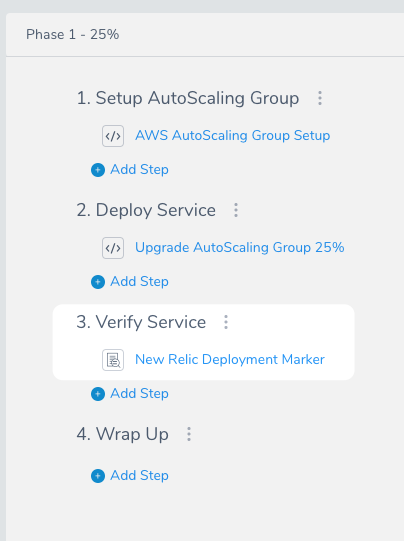This screenshot has width=404, height=541.
Task: Open Upgrade AutoScaling Group 25% step
Action: point(240,248)
